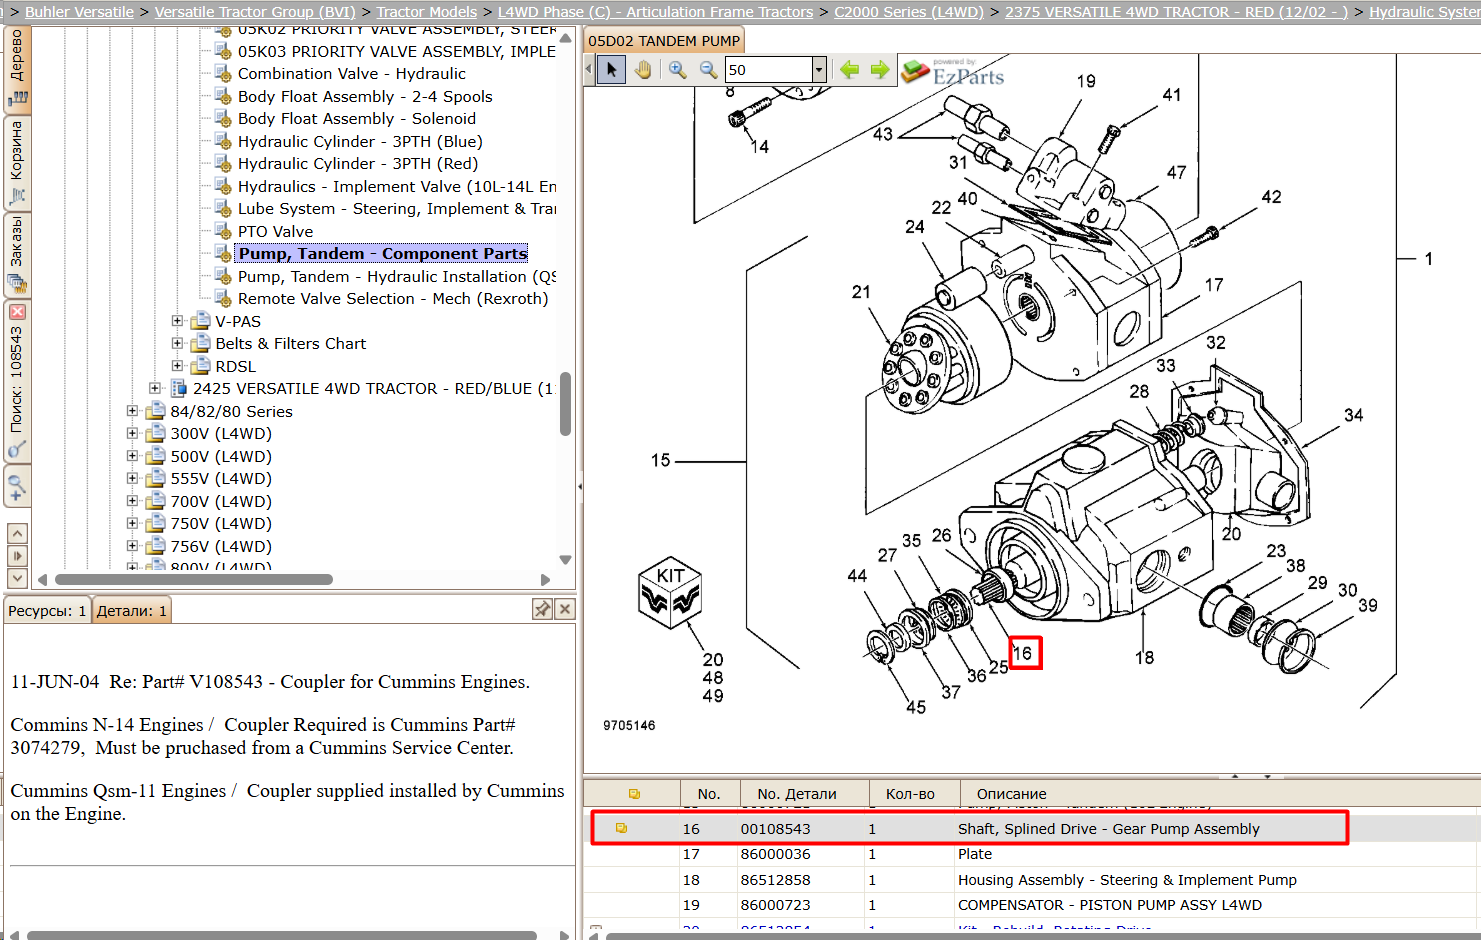This screenshot has height=940, width=1481.
Task: Click the tree panel horizontal scrollbar thumb
Action: pyautogui.click(x=194, y=580)
